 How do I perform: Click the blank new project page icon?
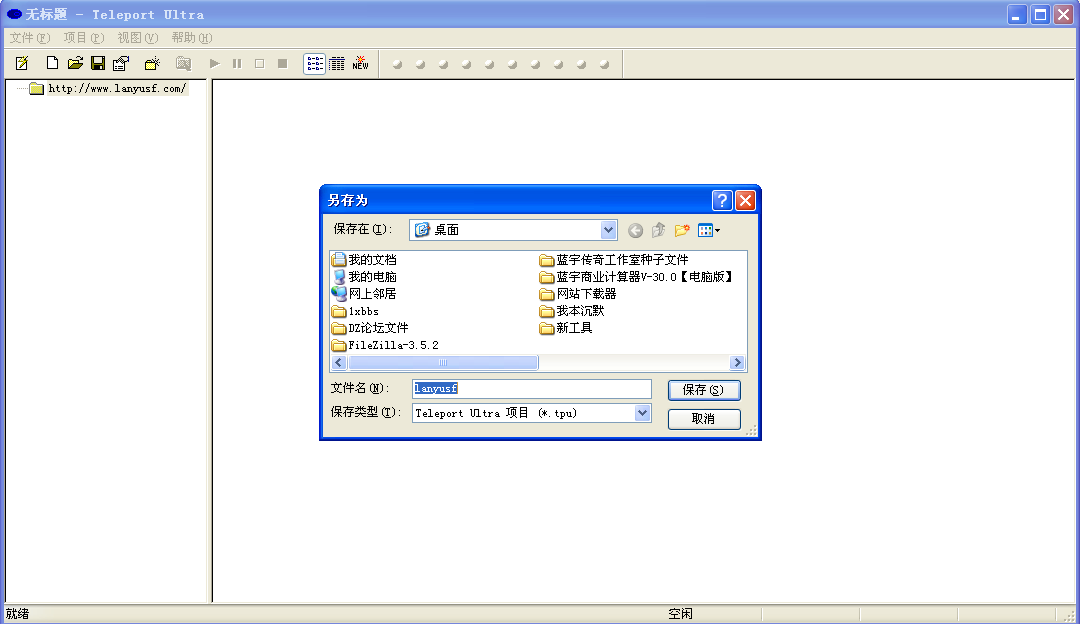coord(52,64)
